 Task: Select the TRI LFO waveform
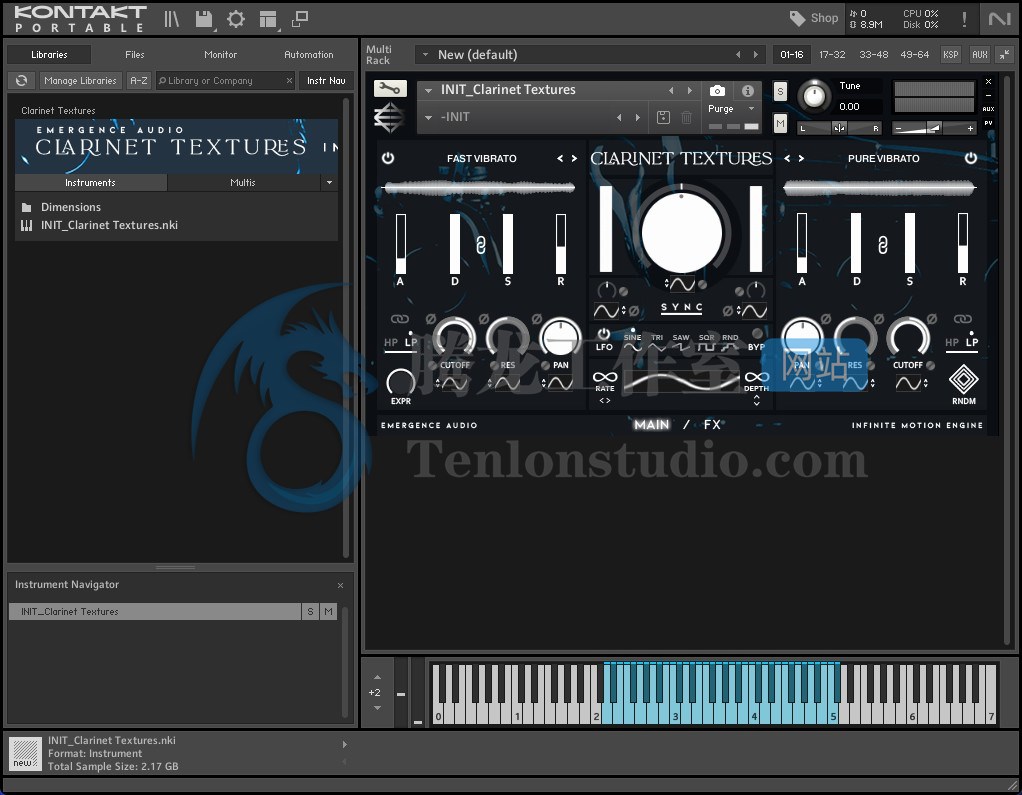(657, 343)
